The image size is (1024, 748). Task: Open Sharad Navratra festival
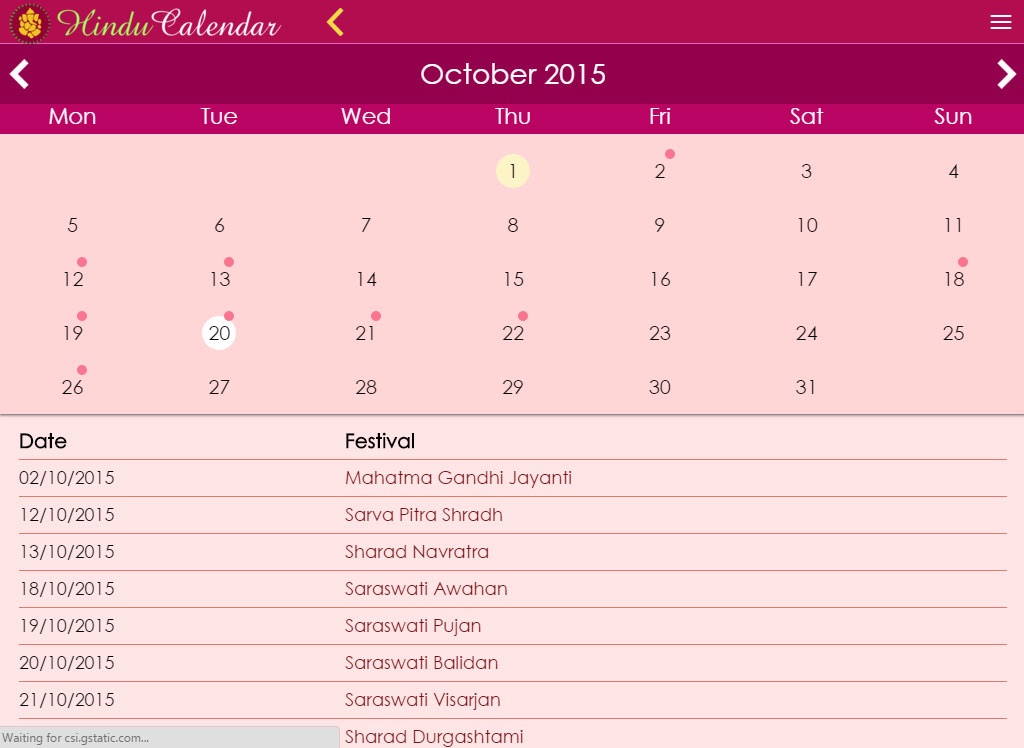(417, 552)
